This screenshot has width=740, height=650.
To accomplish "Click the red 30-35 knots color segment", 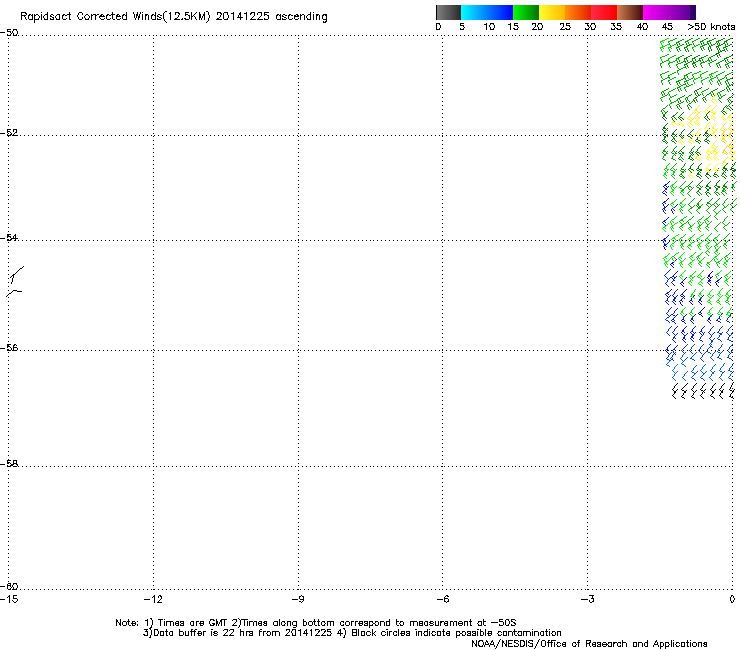I will (x=604, y=12).
